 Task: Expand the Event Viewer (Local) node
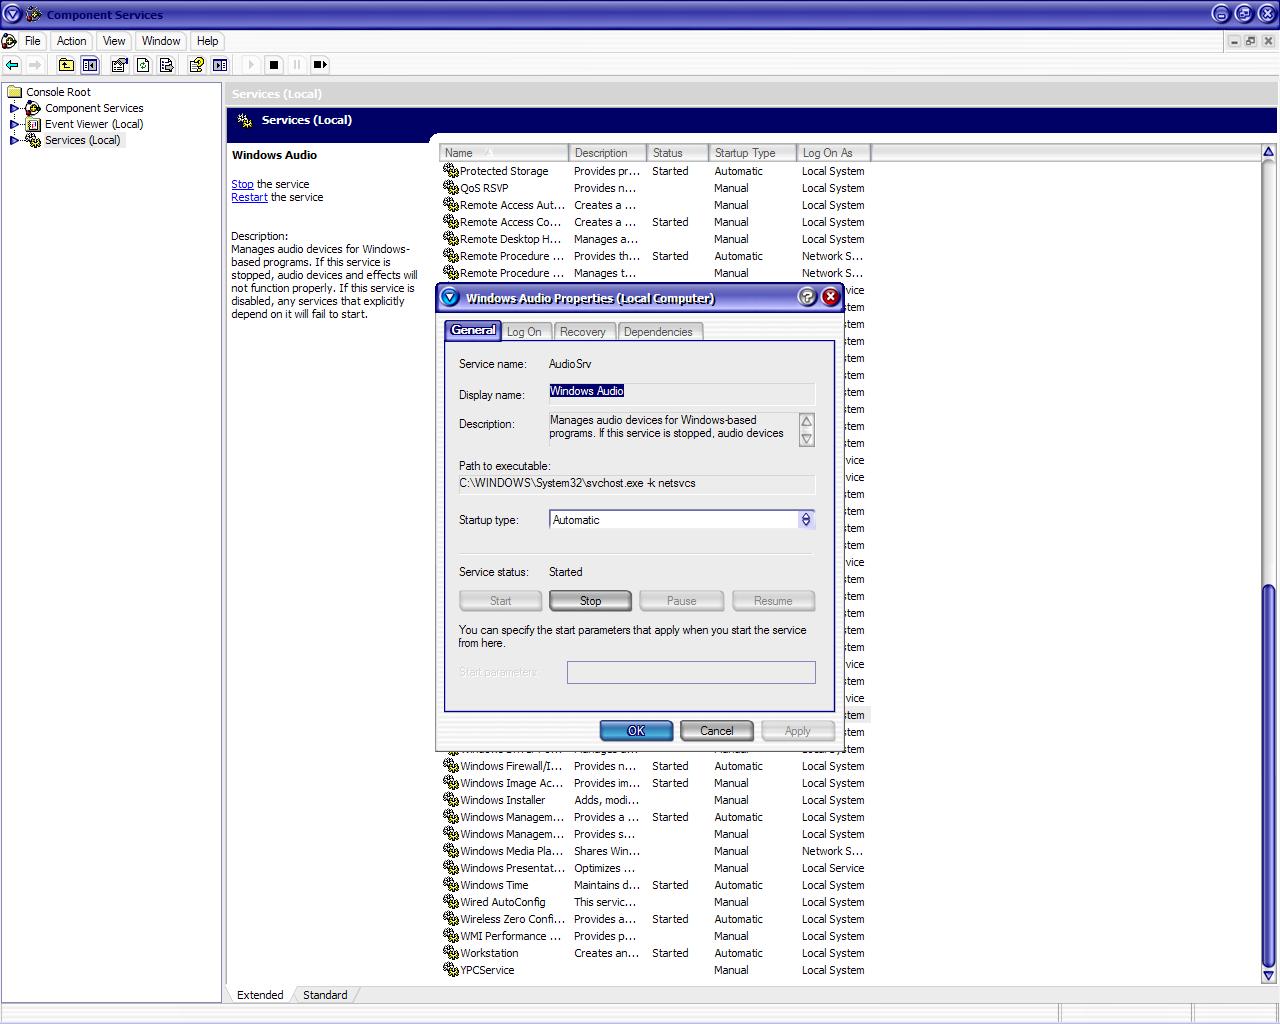(x=15, y=124)
